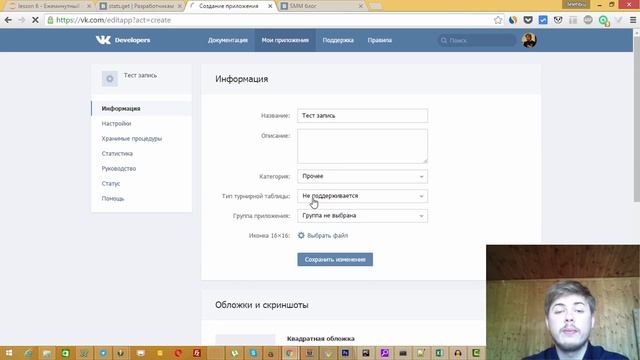Click the green padlock in the address bar

point(50,20)
